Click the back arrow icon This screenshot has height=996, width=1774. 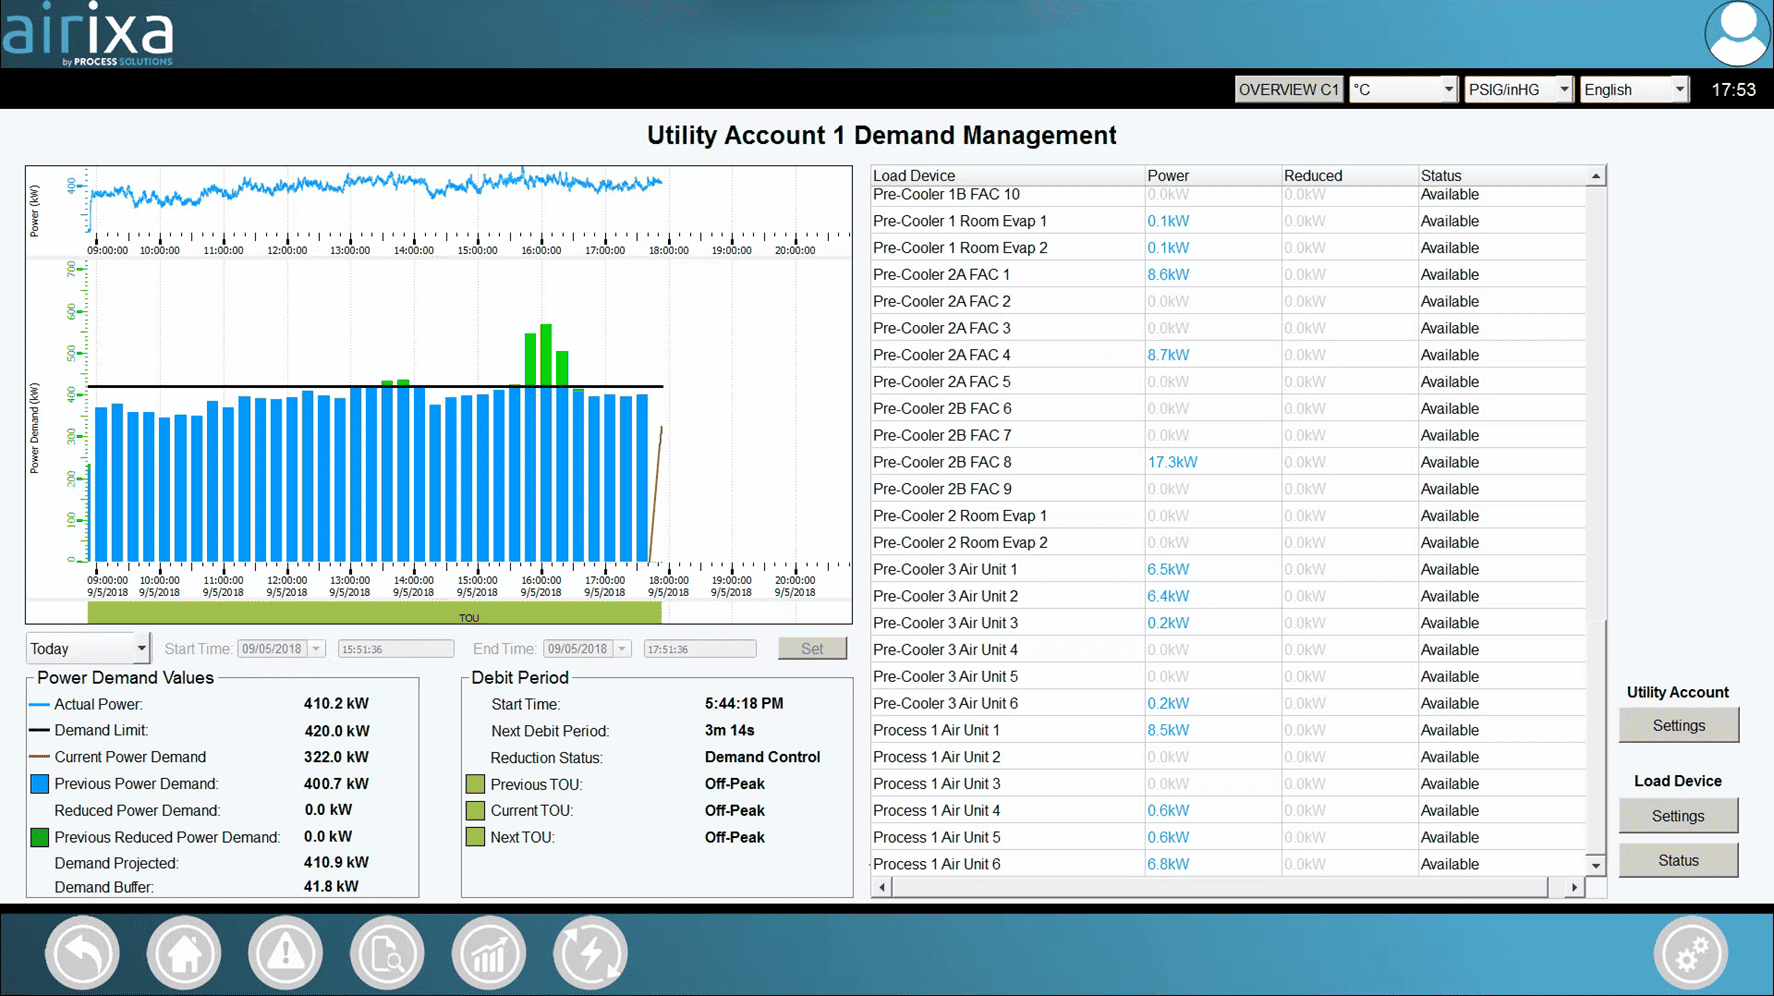click(83, 953)
